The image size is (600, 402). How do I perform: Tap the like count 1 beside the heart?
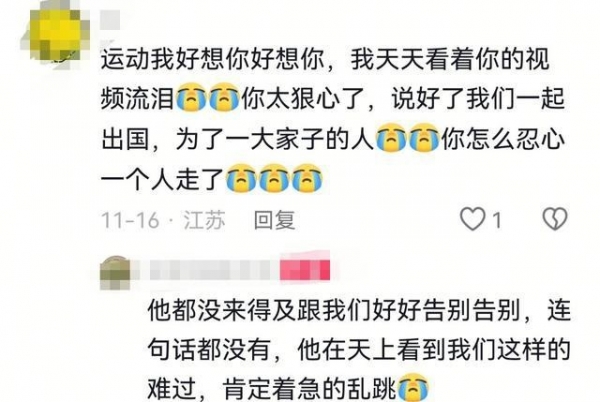click(496, 220)
